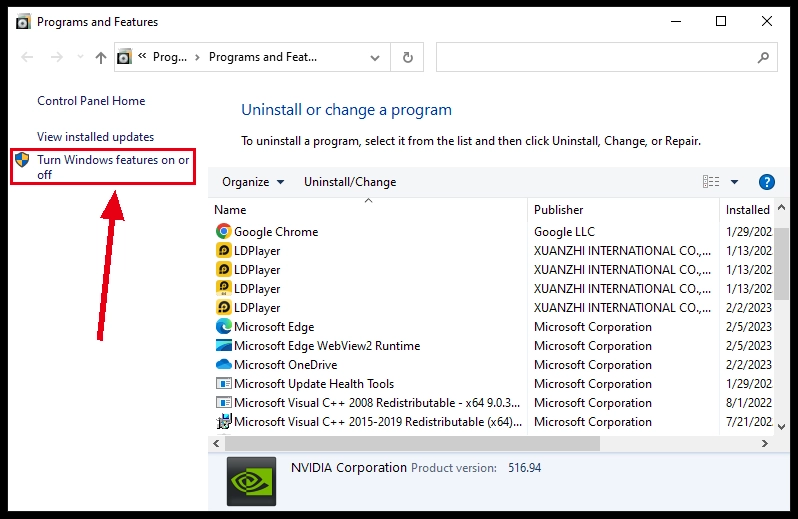
Task: Click the search box in Control Panel
Action: (x=606, y=57)
